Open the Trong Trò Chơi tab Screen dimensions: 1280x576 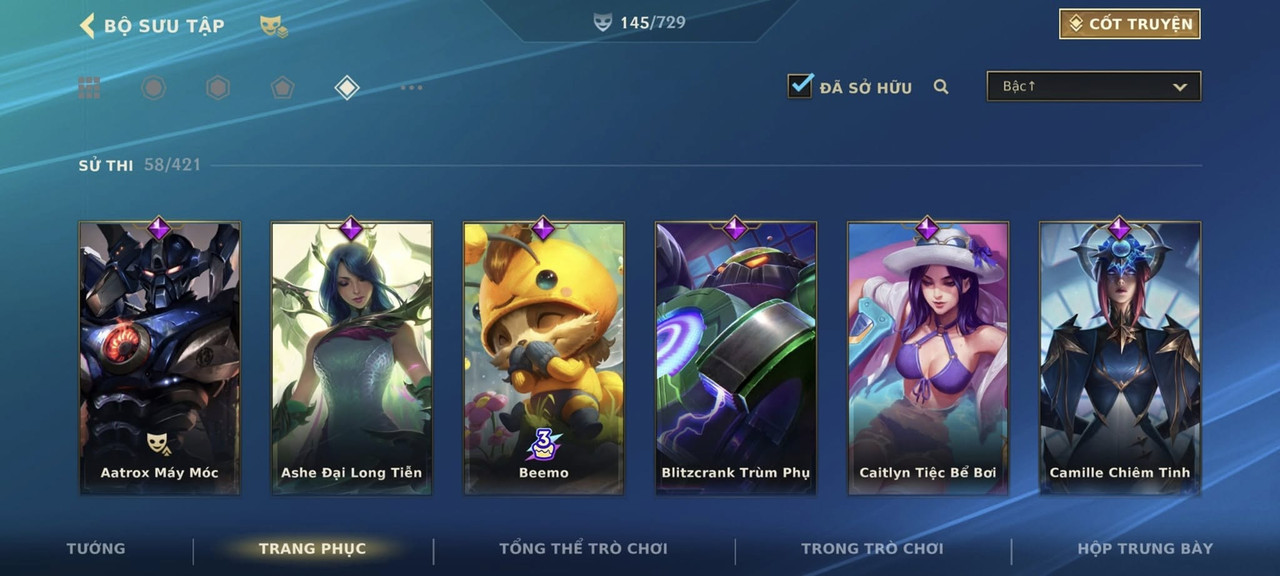click(x=872, y=548)
